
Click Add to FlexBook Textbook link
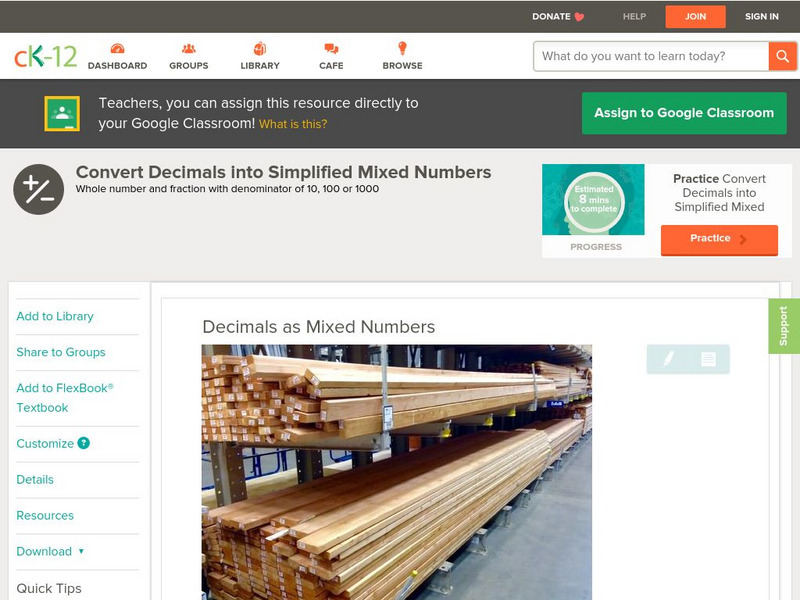(x=65, y=397)
